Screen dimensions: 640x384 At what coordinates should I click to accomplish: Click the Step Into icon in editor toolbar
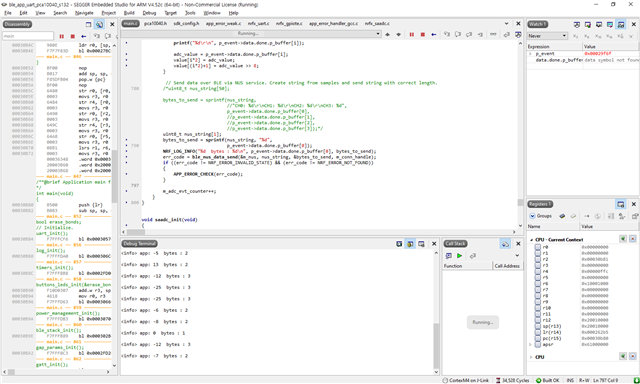coord(447,34)
